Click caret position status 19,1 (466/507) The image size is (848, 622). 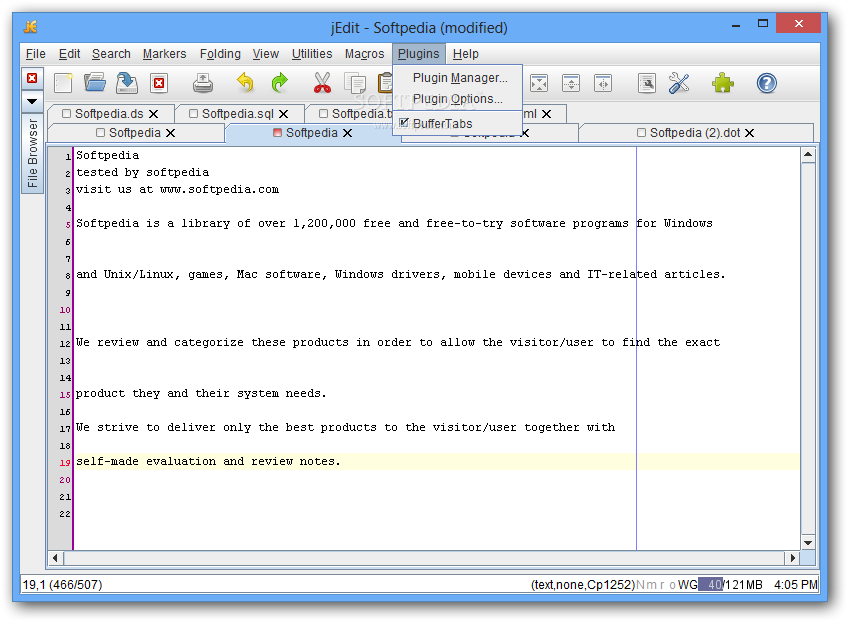tap(62, 584)
